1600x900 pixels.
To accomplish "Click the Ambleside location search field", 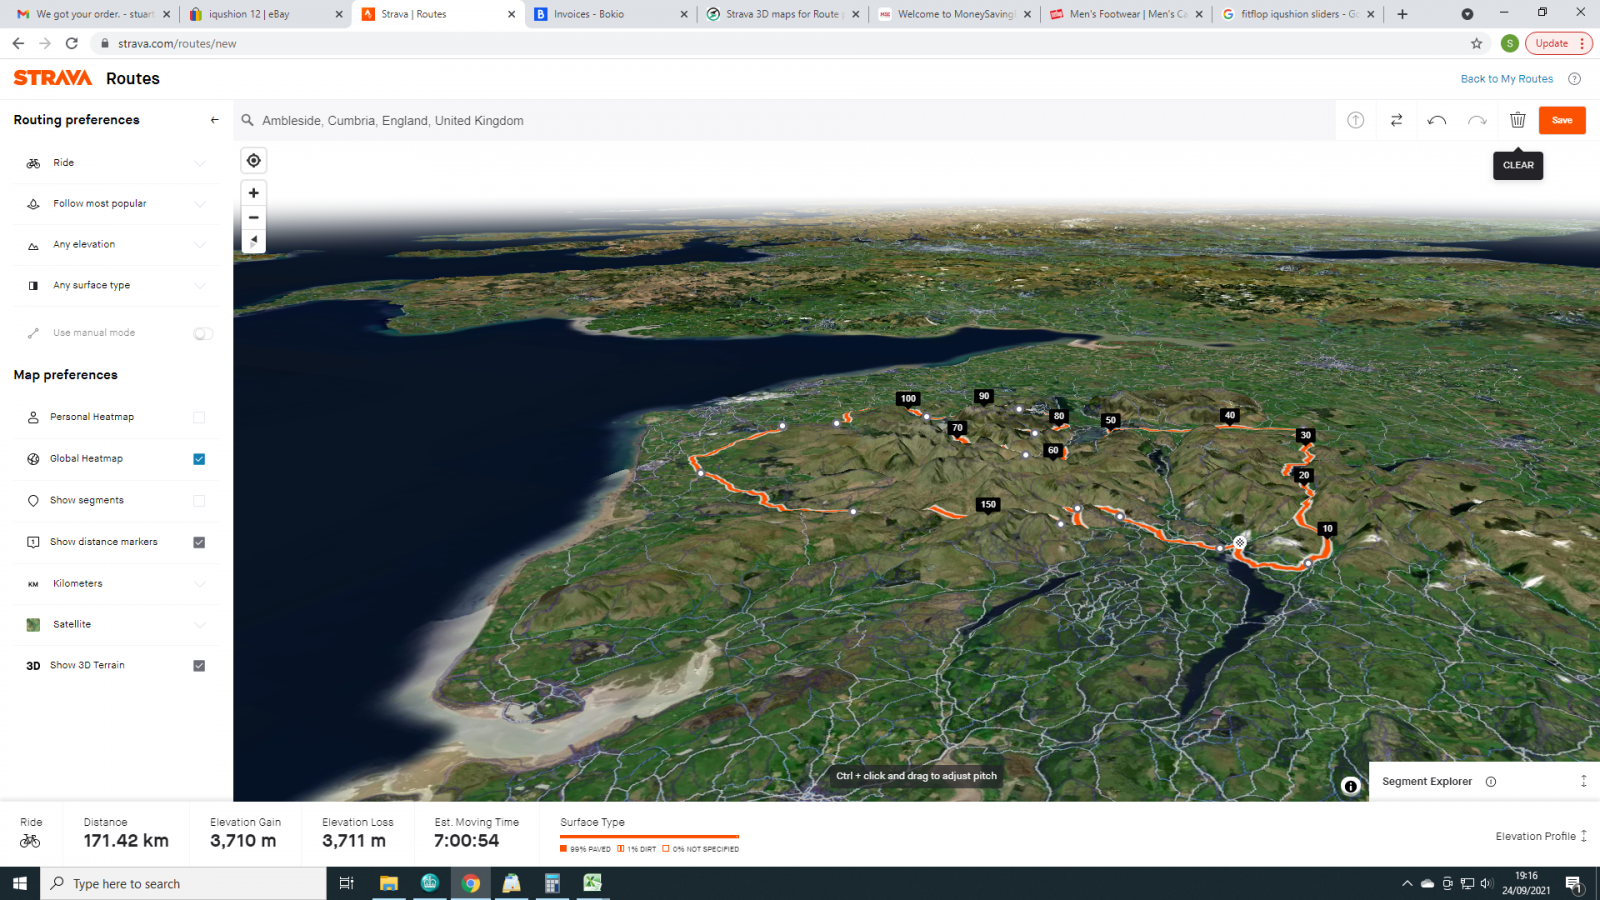I will [783, 120].
